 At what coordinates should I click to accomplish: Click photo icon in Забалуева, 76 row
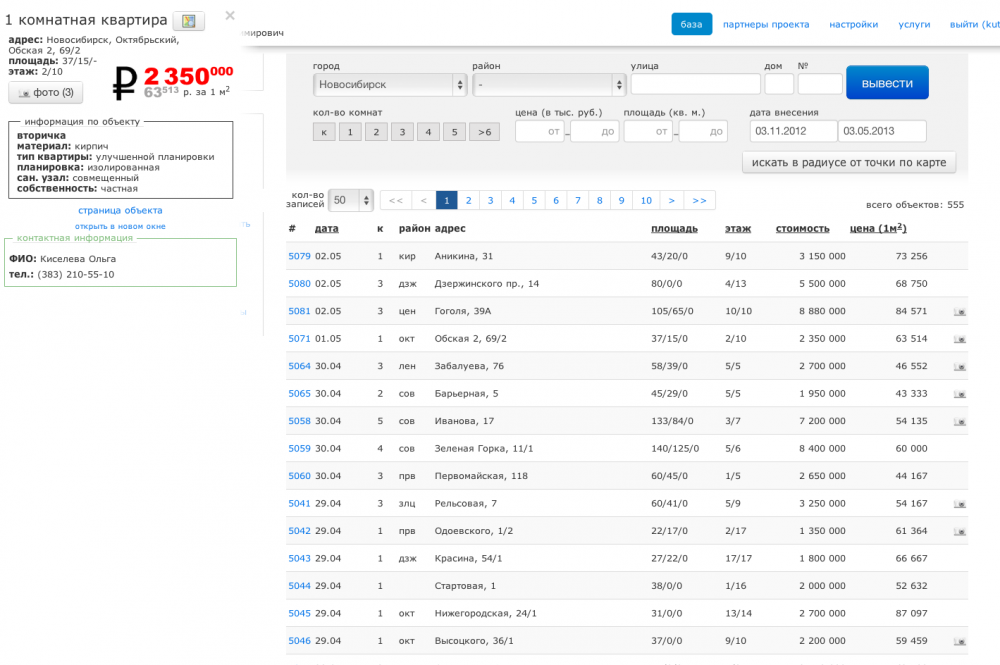[960, 367]
